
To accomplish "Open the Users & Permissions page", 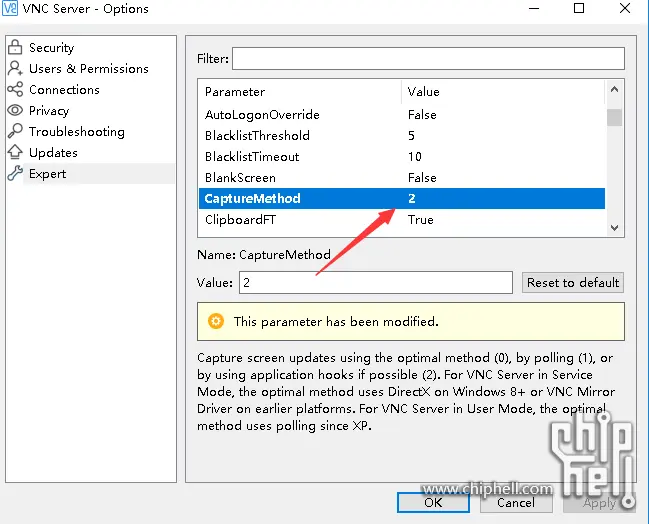I will pos(91,68).
